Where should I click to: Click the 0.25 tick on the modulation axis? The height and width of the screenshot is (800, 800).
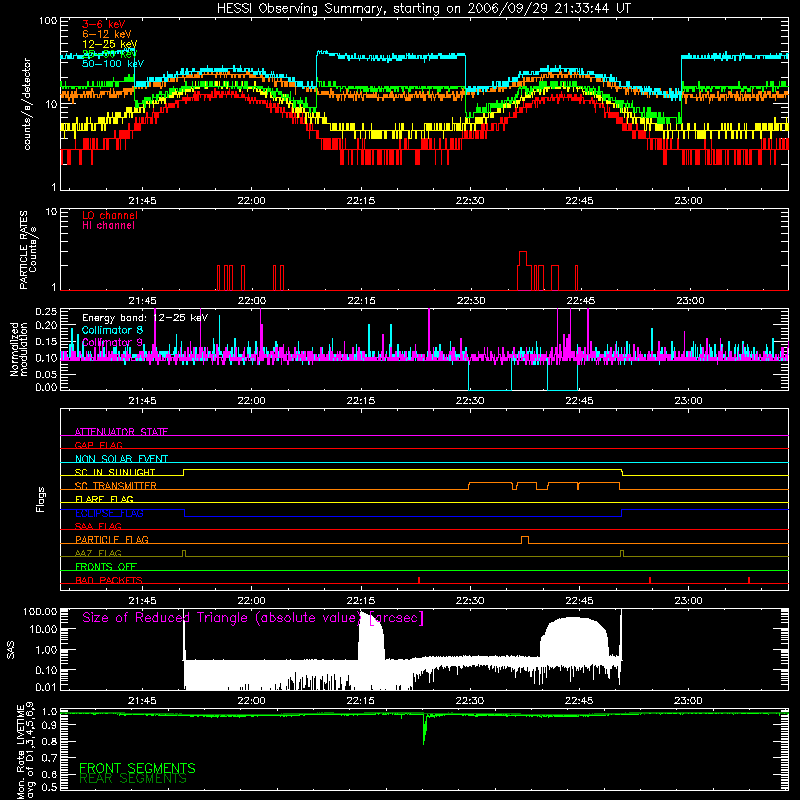(46, 311)
